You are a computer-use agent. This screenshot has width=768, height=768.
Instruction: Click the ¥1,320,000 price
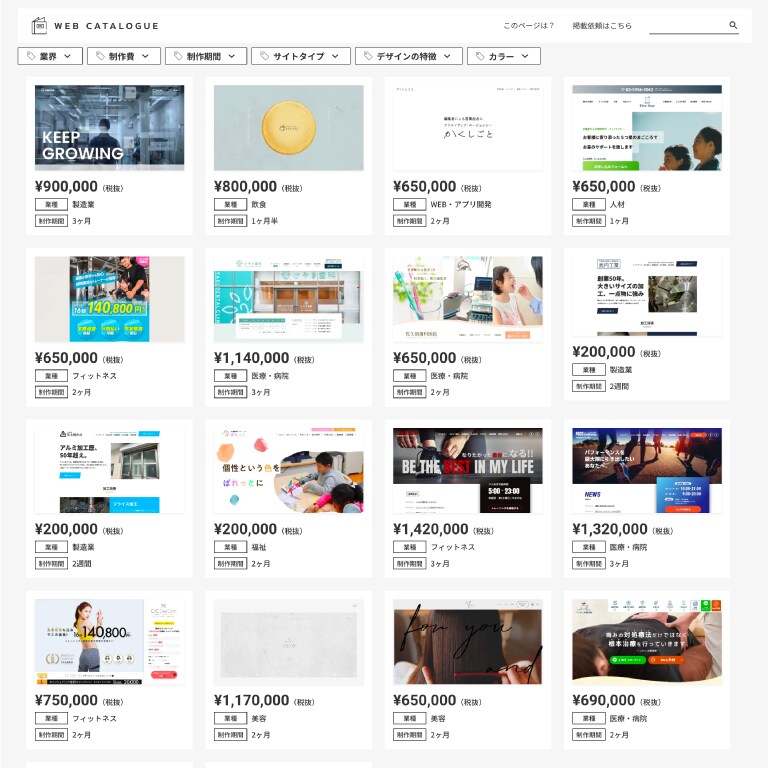[610, 529]
